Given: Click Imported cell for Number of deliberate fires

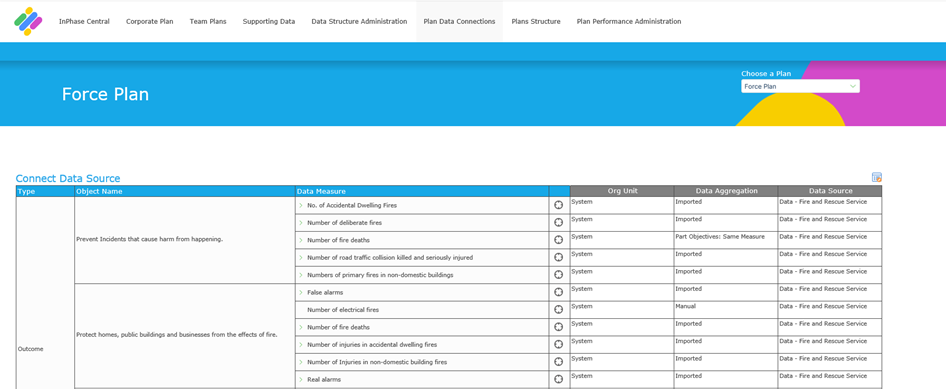Looking at the screenshot, I should [726, 223].
